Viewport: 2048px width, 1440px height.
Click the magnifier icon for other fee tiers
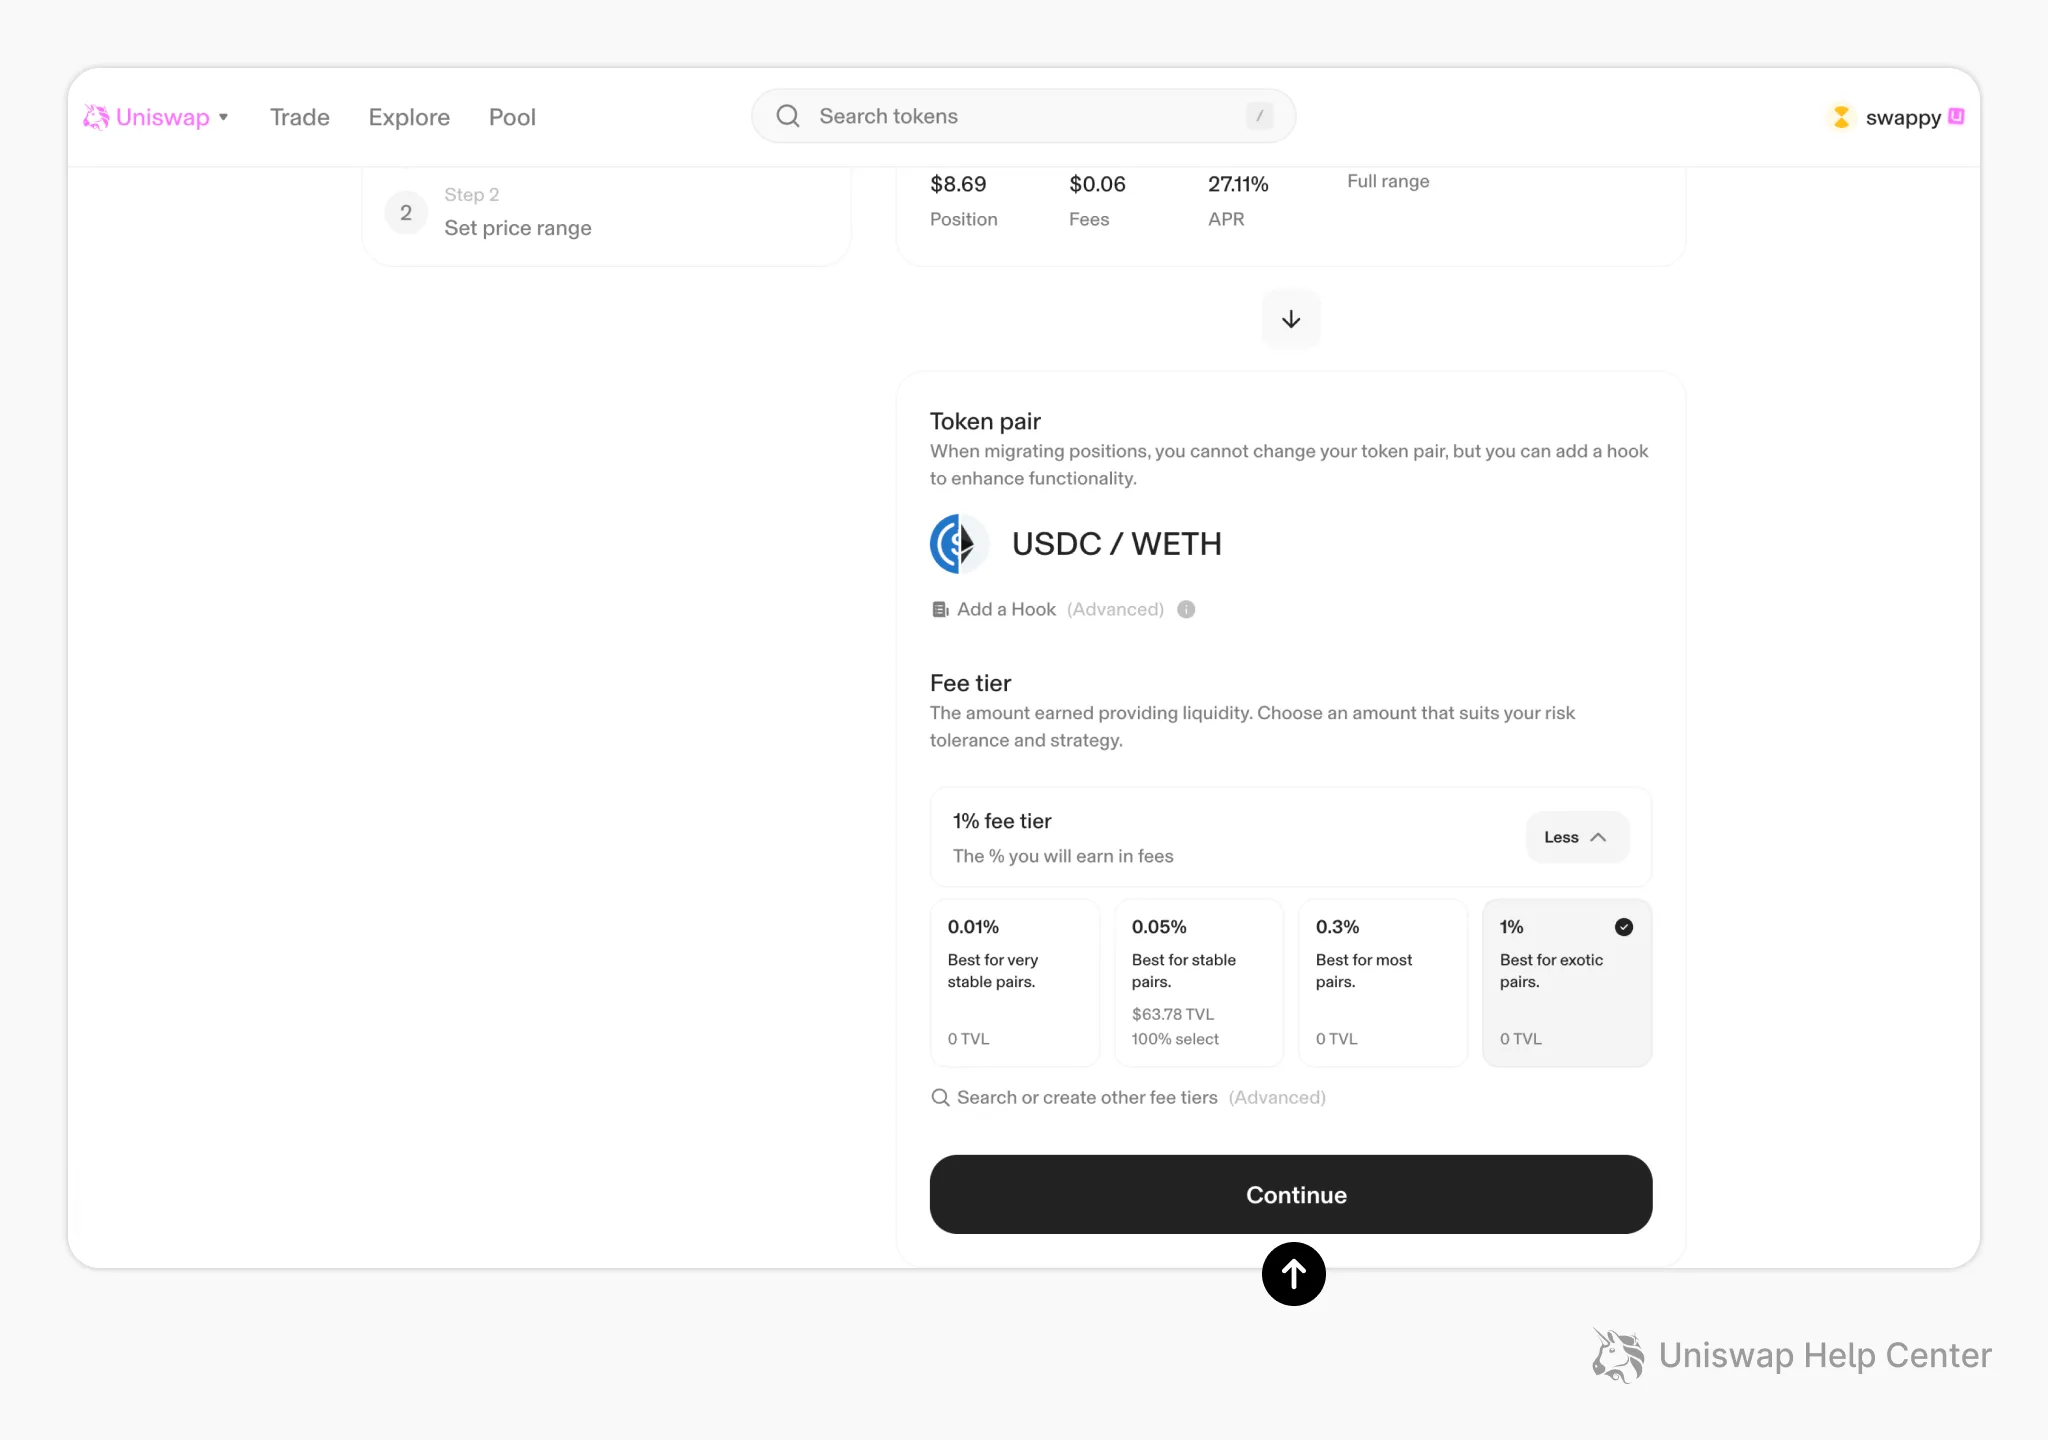pyautogui.click(x=940, y=1097)
